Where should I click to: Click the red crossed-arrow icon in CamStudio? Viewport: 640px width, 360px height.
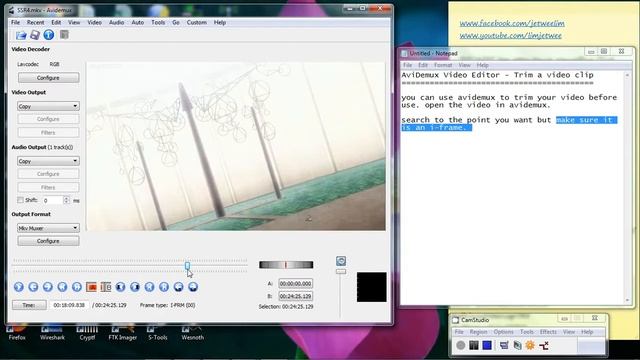pos(544,346)
